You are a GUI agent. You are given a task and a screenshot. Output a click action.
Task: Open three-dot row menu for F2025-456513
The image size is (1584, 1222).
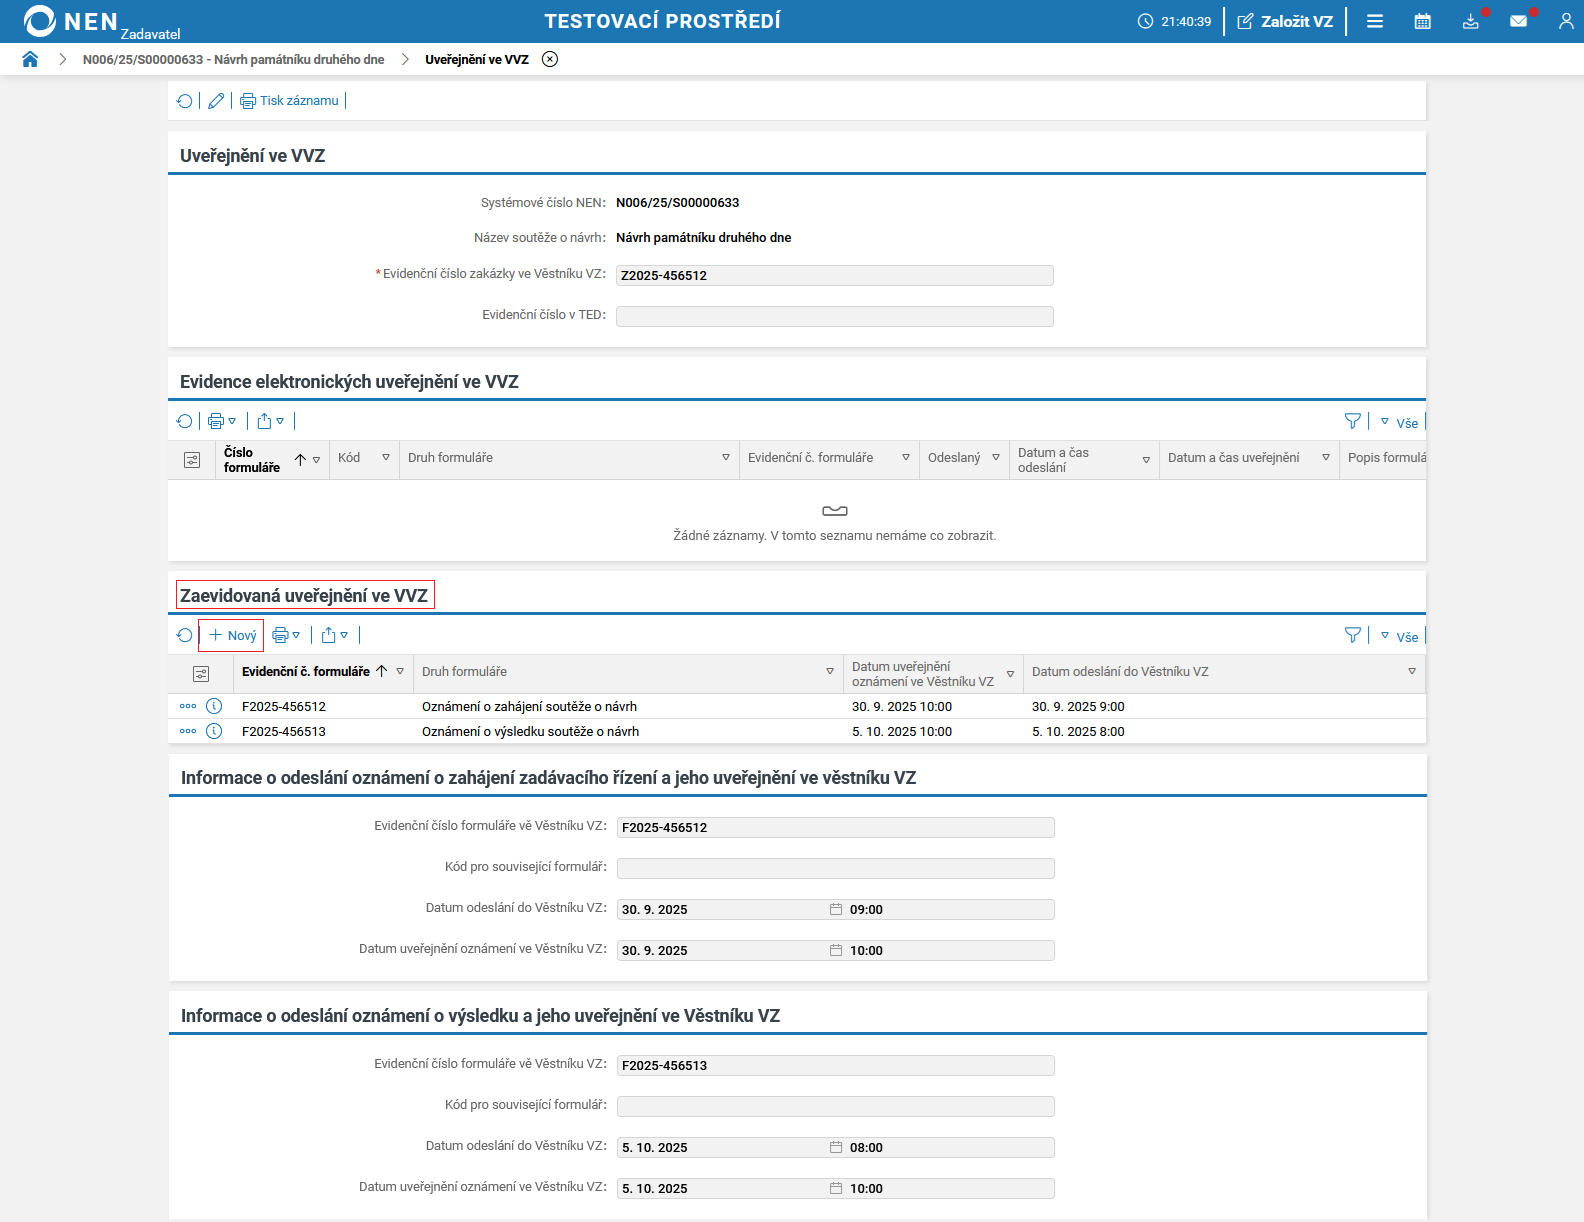(x=187, y=731)
